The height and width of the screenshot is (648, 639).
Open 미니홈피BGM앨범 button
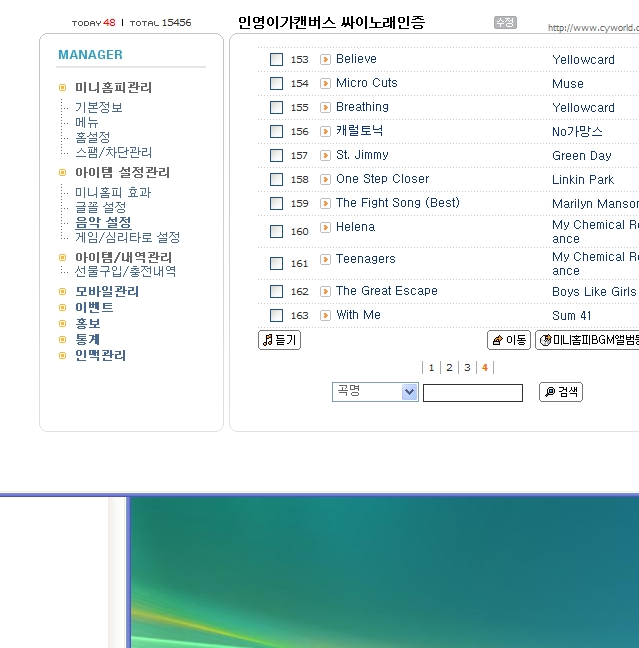click(587, 340)
